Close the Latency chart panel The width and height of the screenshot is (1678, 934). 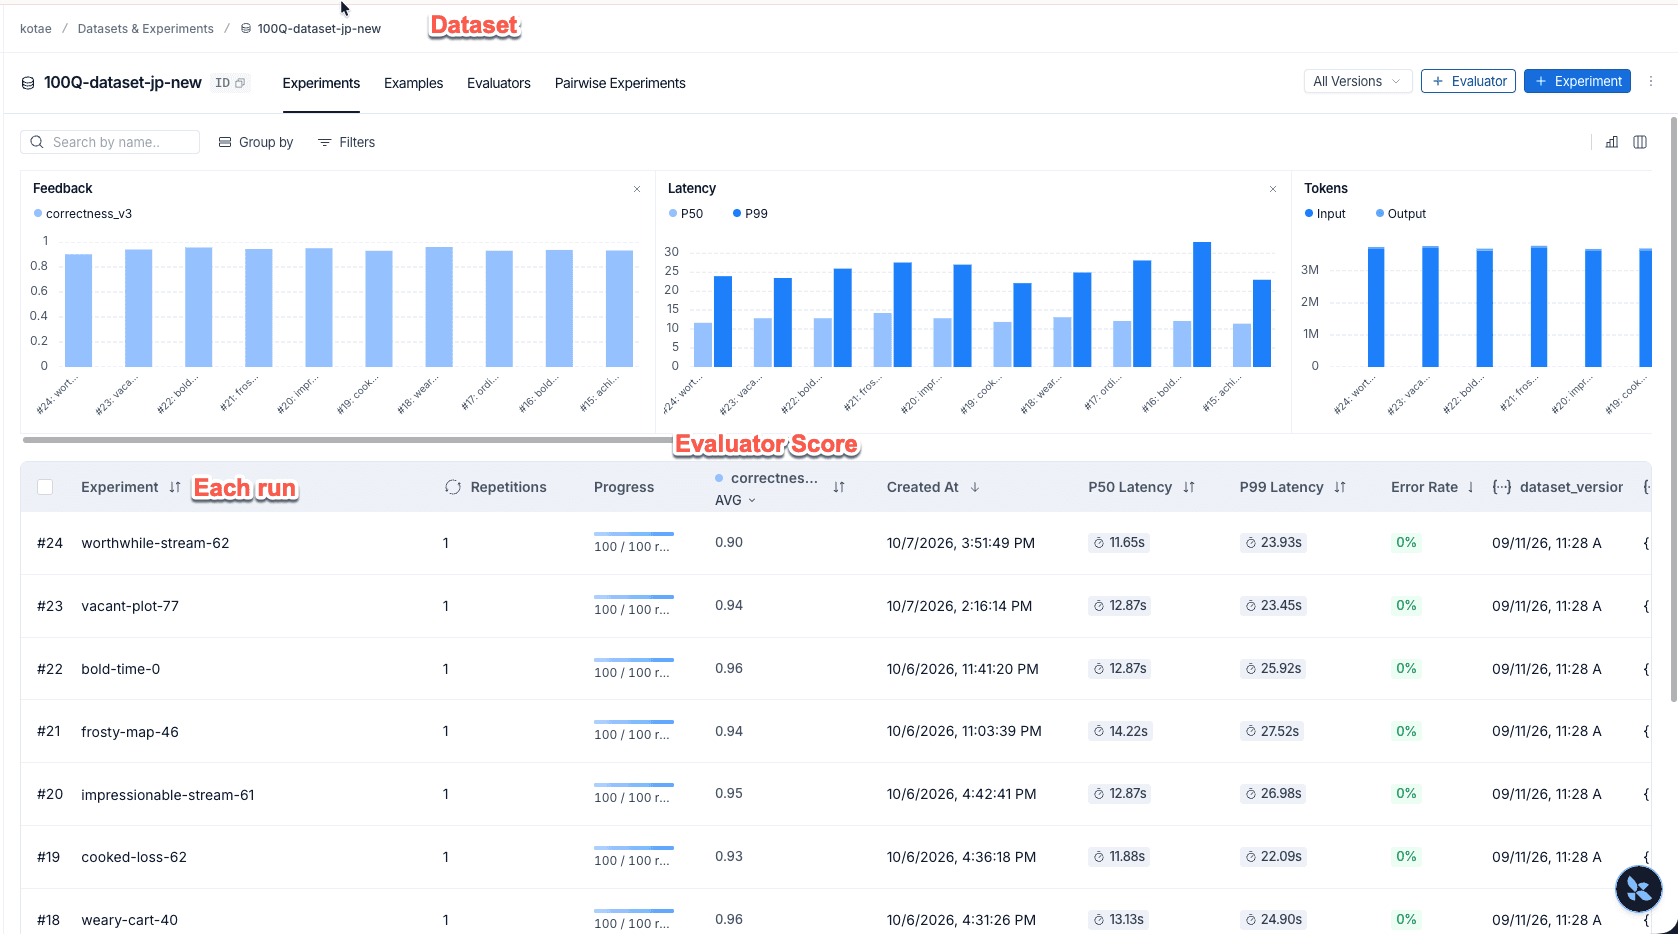pos(1273,189)
